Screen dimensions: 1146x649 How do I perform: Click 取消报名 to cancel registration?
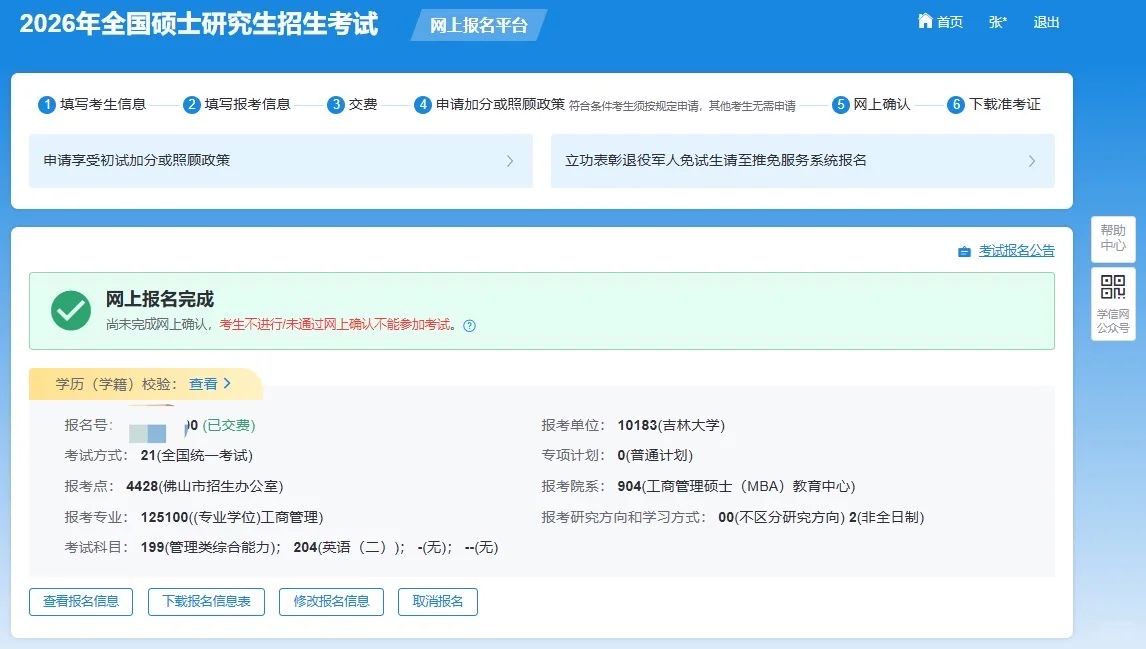[438, 601]
